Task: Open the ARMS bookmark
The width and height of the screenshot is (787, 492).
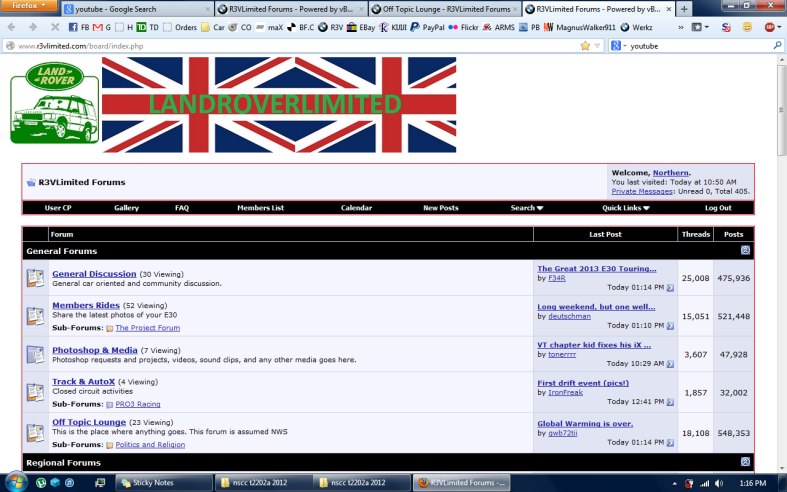Action: coord(498,27)
